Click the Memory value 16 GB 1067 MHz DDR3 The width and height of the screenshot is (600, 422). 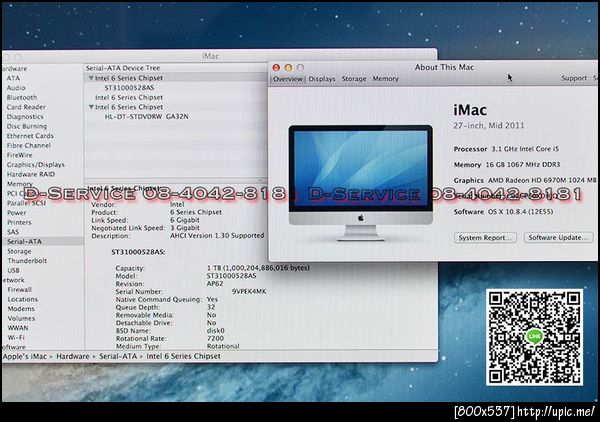523,165
